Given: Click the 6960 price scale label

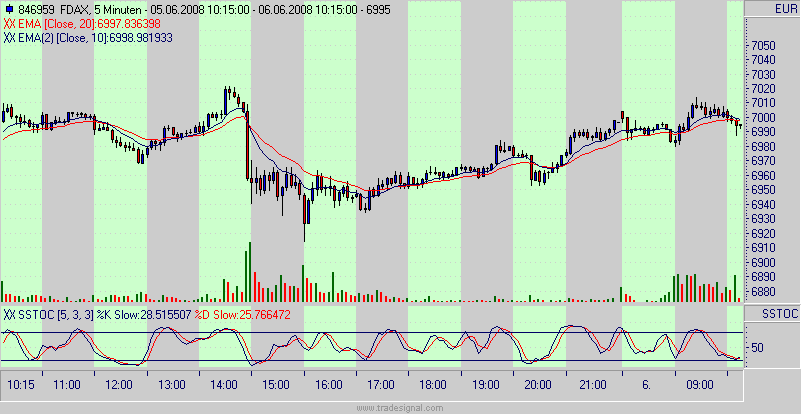Looking at the screenshot, I should pyautogui.click(x=763, y=176).
